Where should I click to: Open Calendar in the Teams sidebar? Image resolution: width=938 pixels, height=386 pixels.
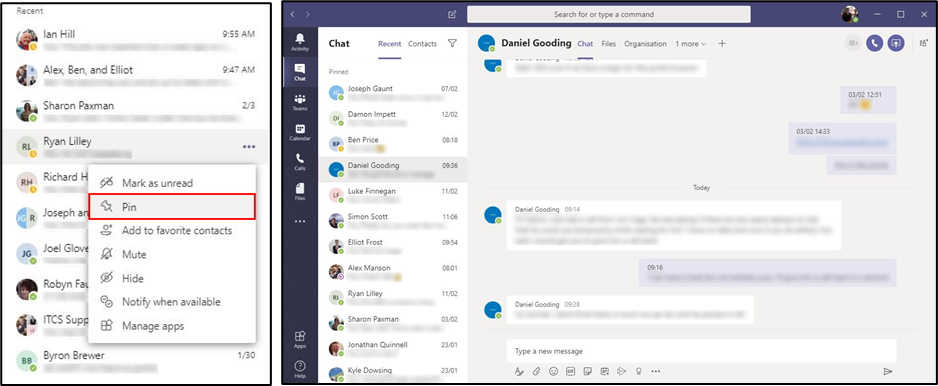coord(300,132)
